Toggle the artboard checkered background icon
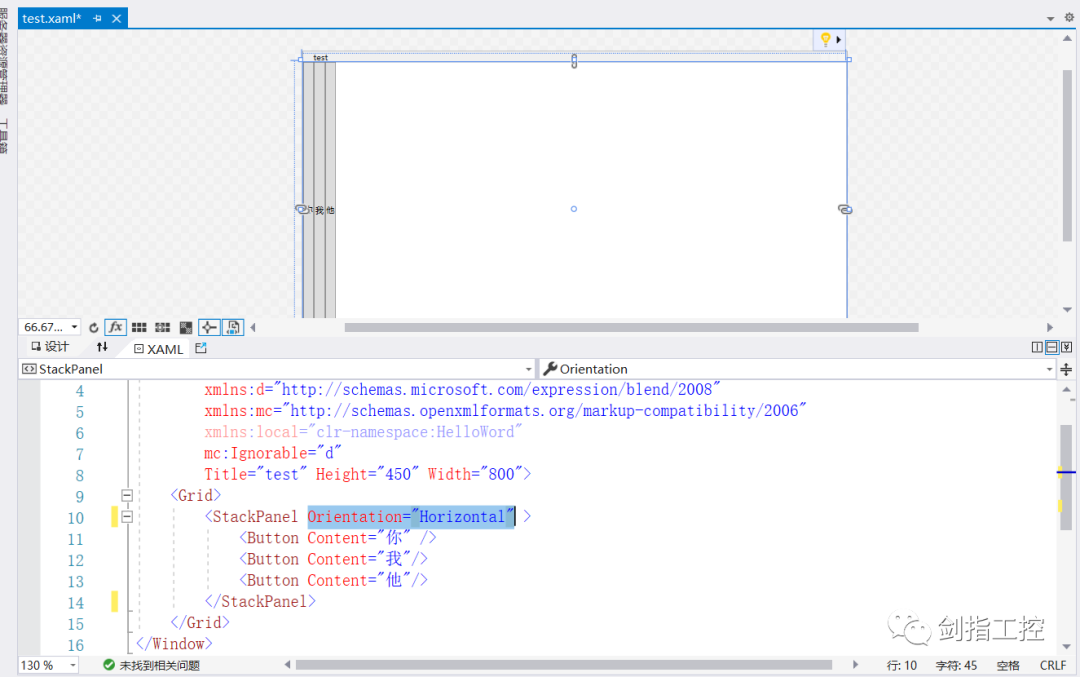This screenshot has height=677, width=1080. (186, 328)
